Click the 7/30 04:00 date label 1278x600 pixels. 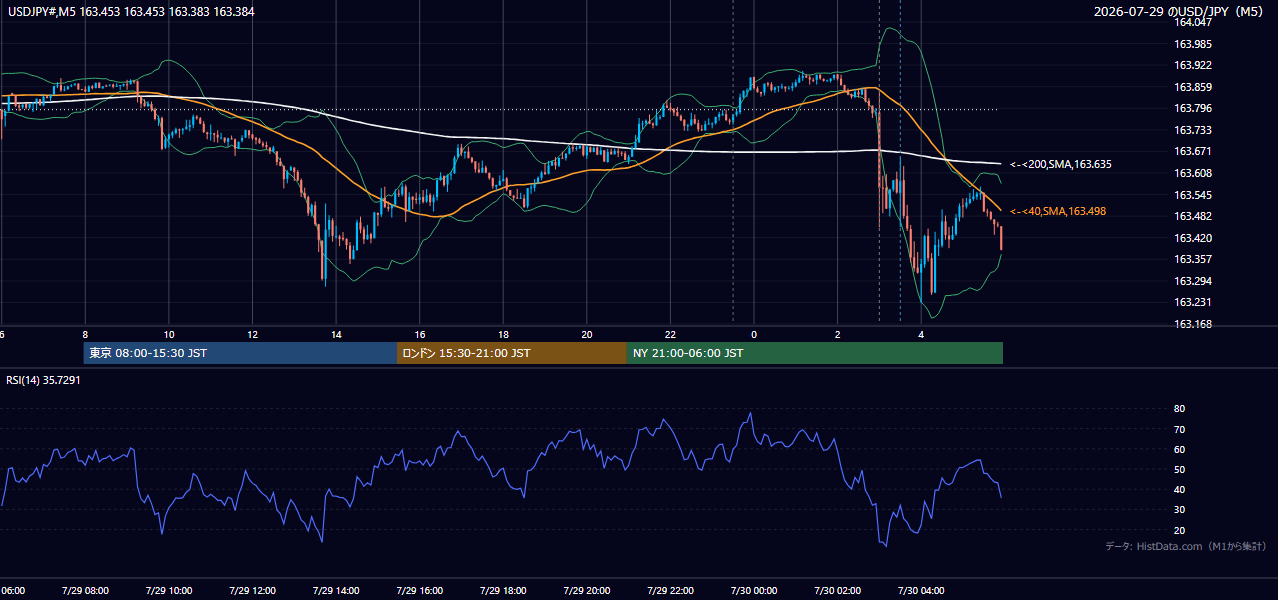(x=921, y=591)
